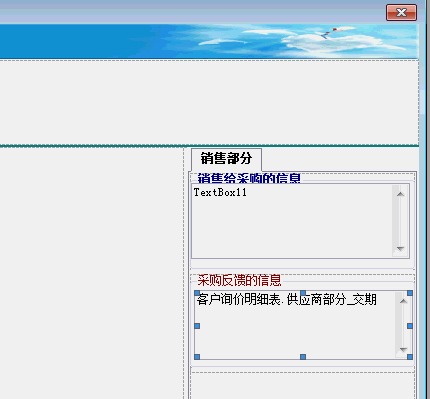
Task: Click the top-left blue sizing handle of the selected textbox
Action: (x=197, y=293)
